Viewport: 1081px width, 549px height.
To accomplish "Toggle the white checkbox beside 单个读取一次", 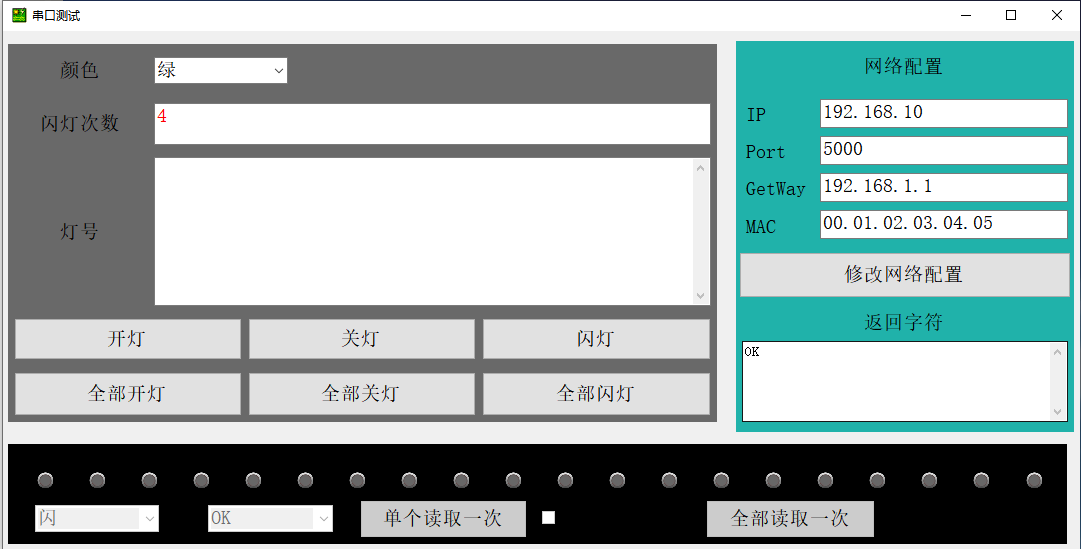I will (549, 517).
